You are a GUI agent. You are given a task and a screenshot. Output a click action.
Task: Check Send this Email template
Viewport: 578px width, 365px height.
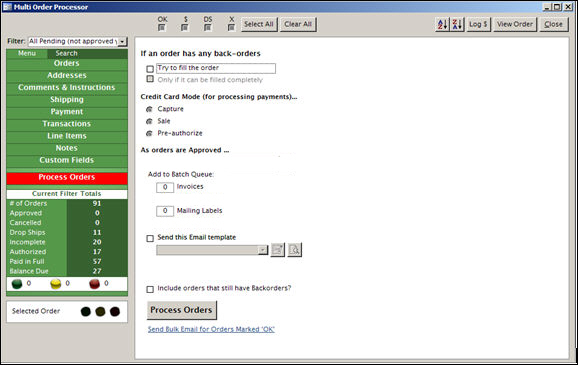150,238
